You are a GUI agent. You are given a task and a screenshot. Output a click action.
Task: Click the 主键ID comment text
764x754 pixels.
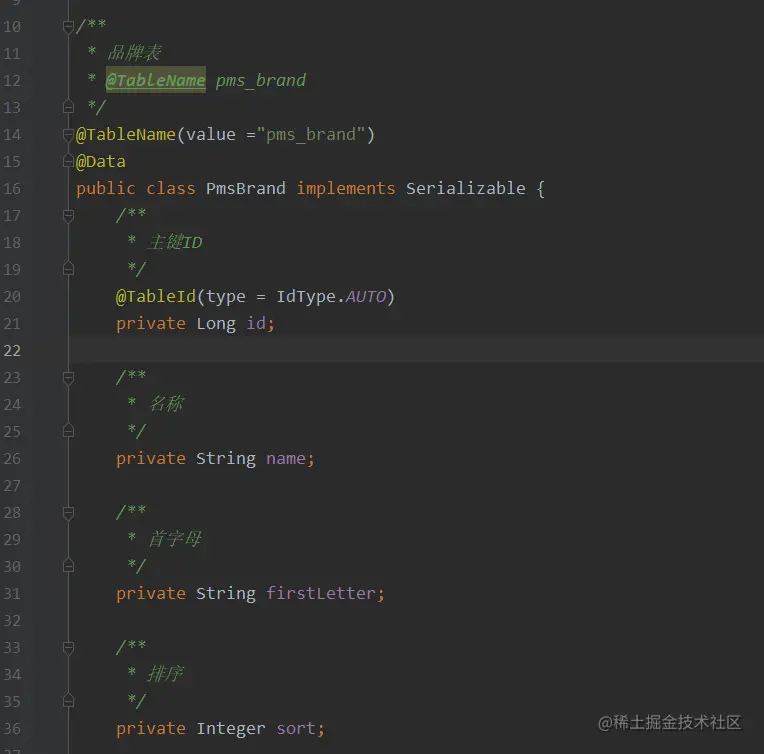point(174,242)
